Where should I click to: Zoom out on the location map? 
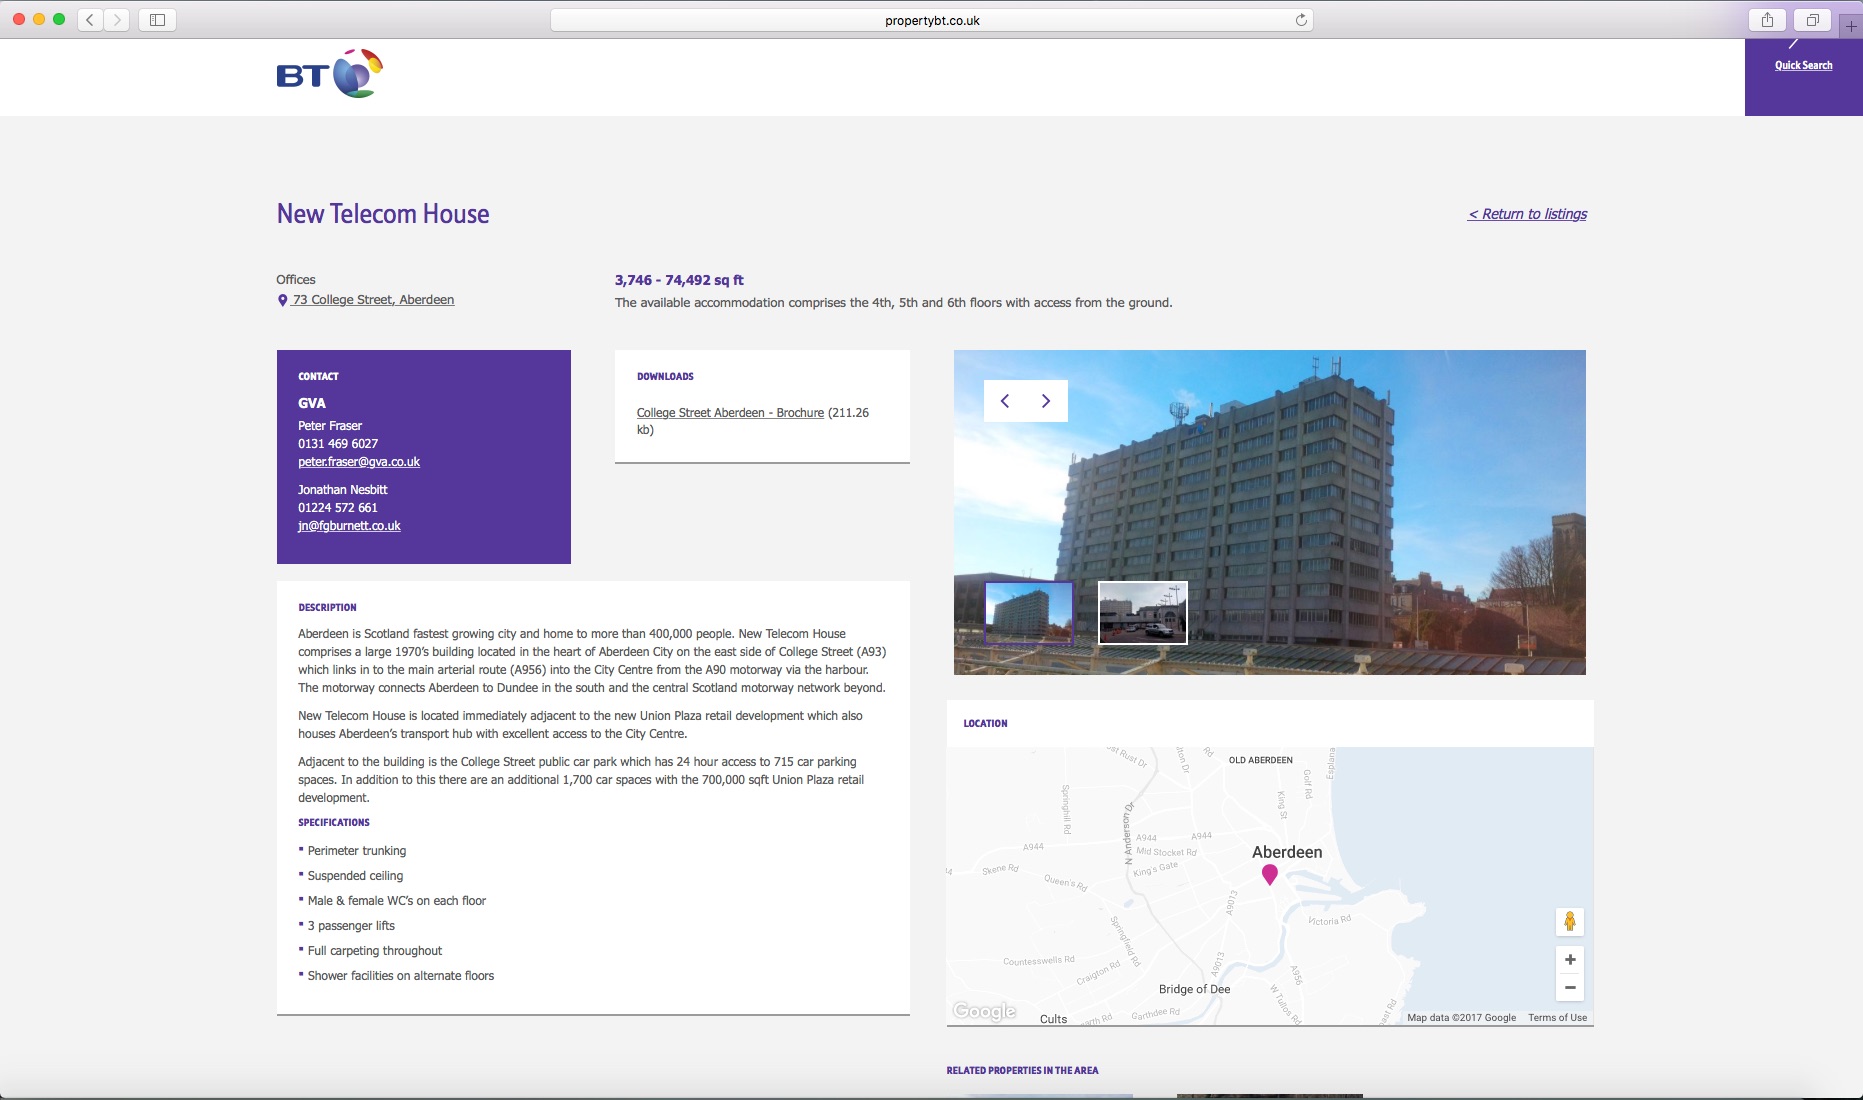(1569, 988)
